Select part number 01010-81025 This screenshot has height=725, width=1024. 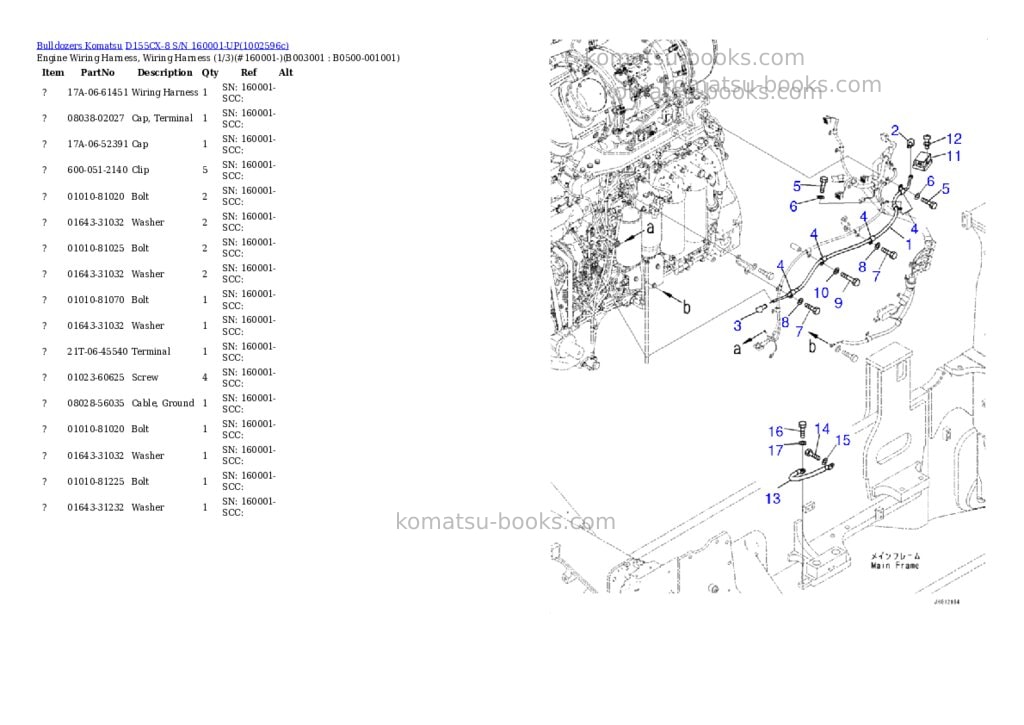point(95,248)
